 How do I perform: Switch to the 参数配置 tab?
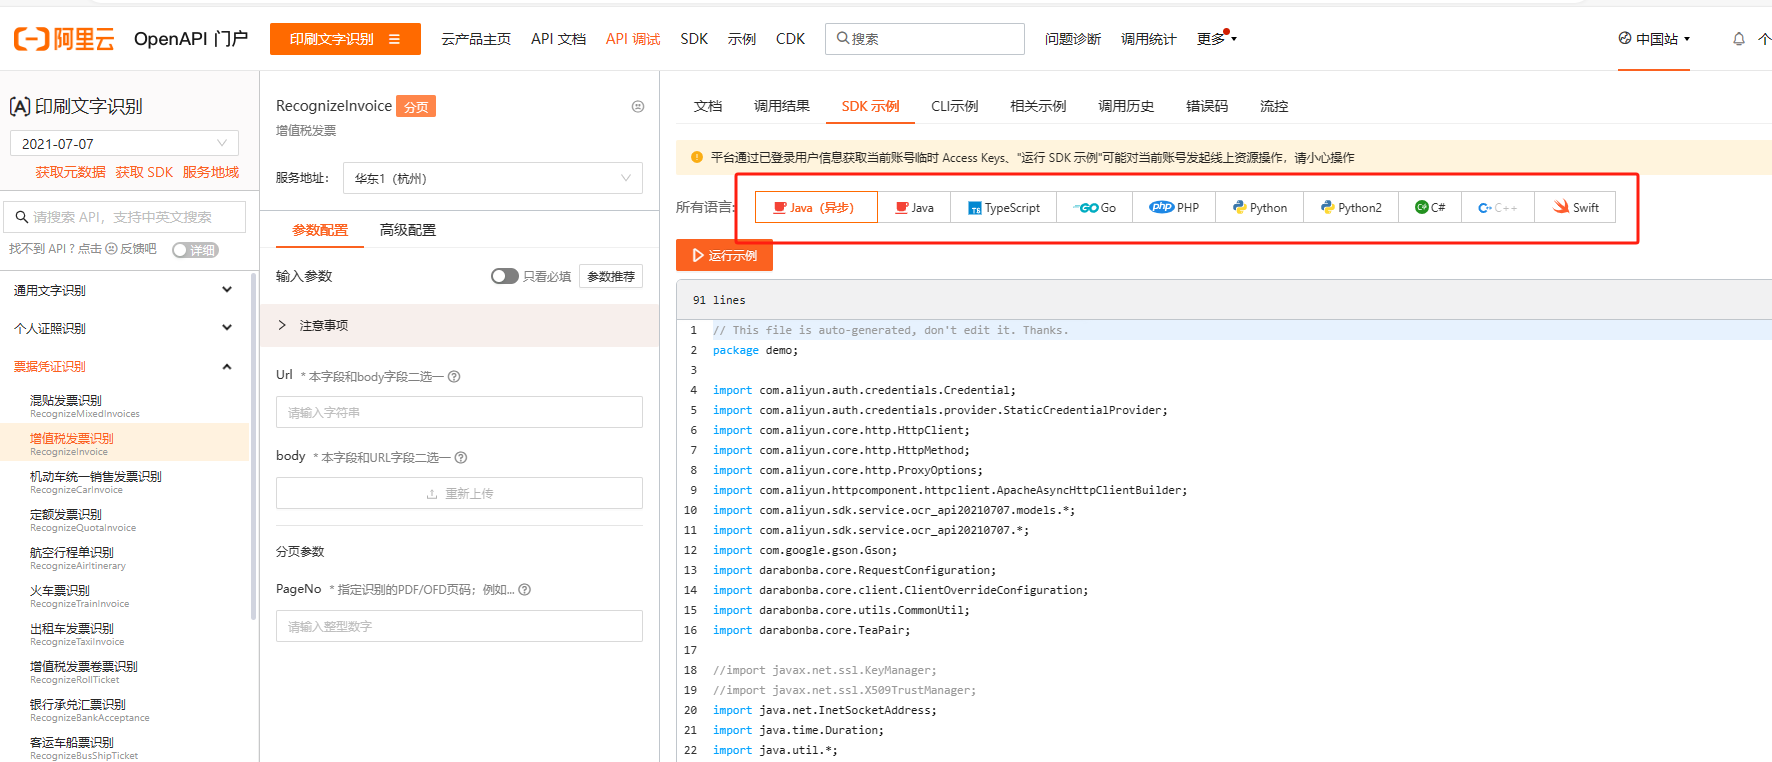click(x=320, y=230)
